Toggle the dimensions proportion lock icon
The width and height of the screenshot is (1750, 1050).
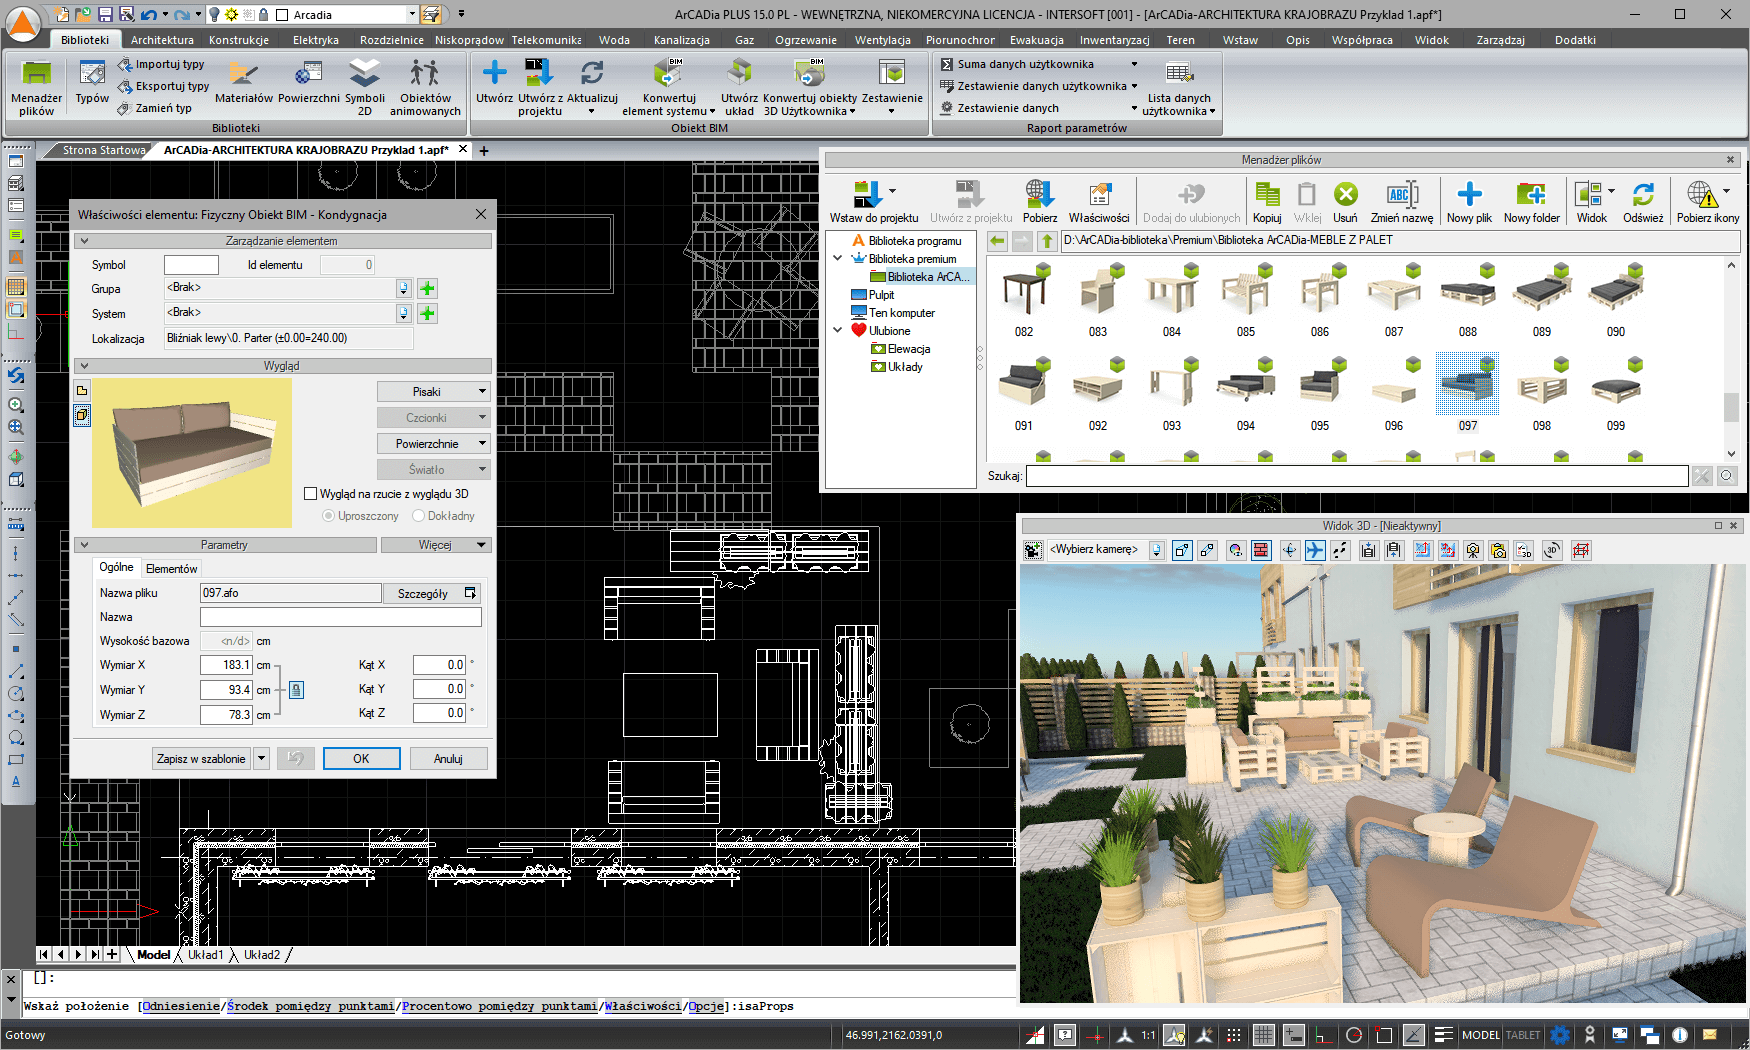(296, 690)
